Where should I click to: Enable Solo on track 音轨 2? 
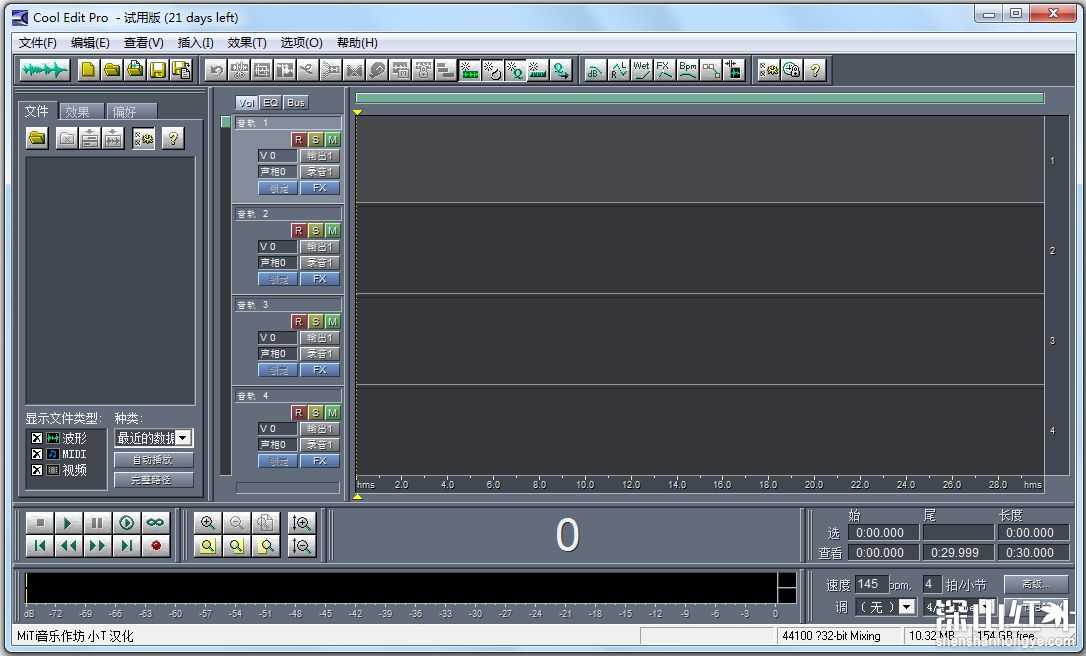pyautogui.click(x=317, y=229)
